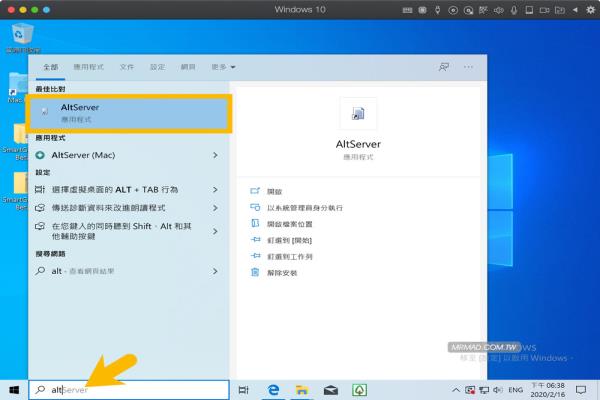The width and height of the screenshot is (600, 400).
Task: Click Parallels sound icon in title bar
Action: point(499,10)
